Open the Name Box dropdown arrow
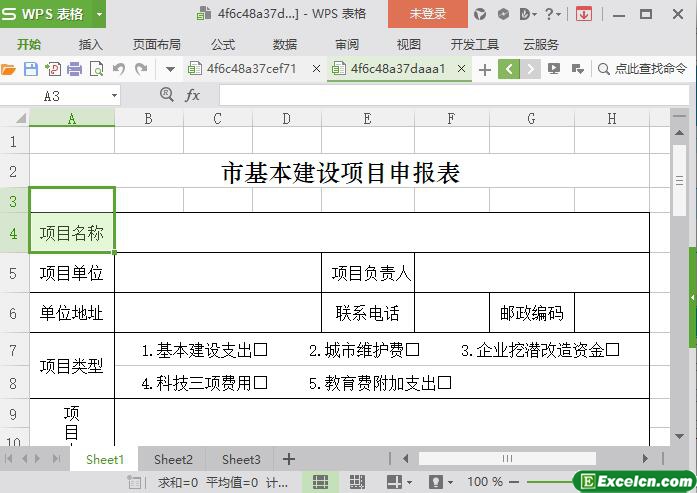The height and width of the screenshot is (493, 697). click(114, 95)
